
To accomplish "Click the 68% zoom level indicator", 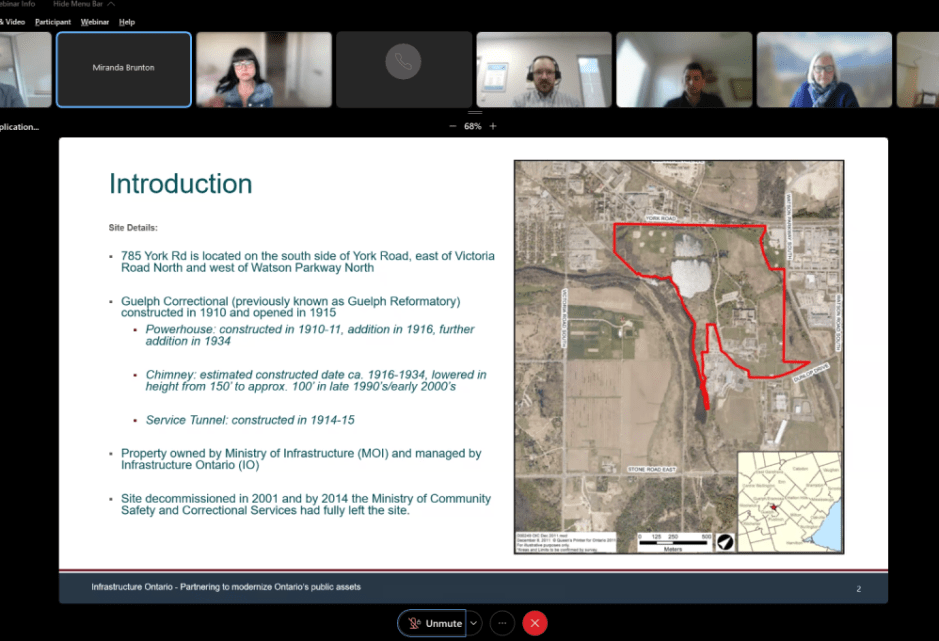I will point(472,127).
